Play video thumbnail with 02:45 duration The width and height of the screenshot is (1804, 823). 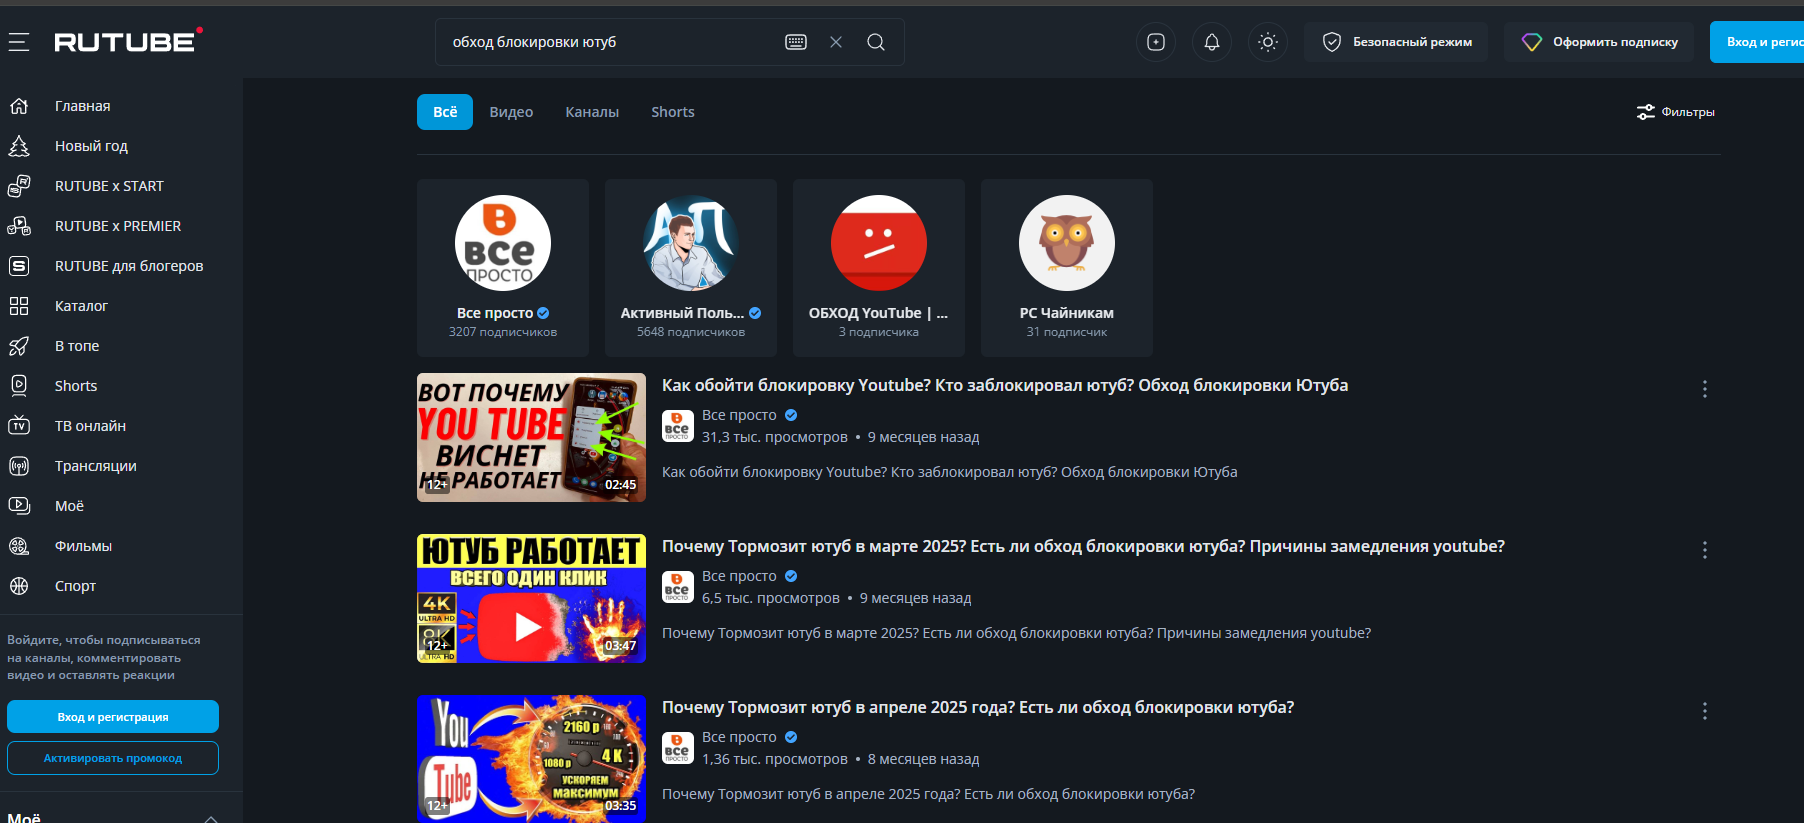tap(531, 437)
